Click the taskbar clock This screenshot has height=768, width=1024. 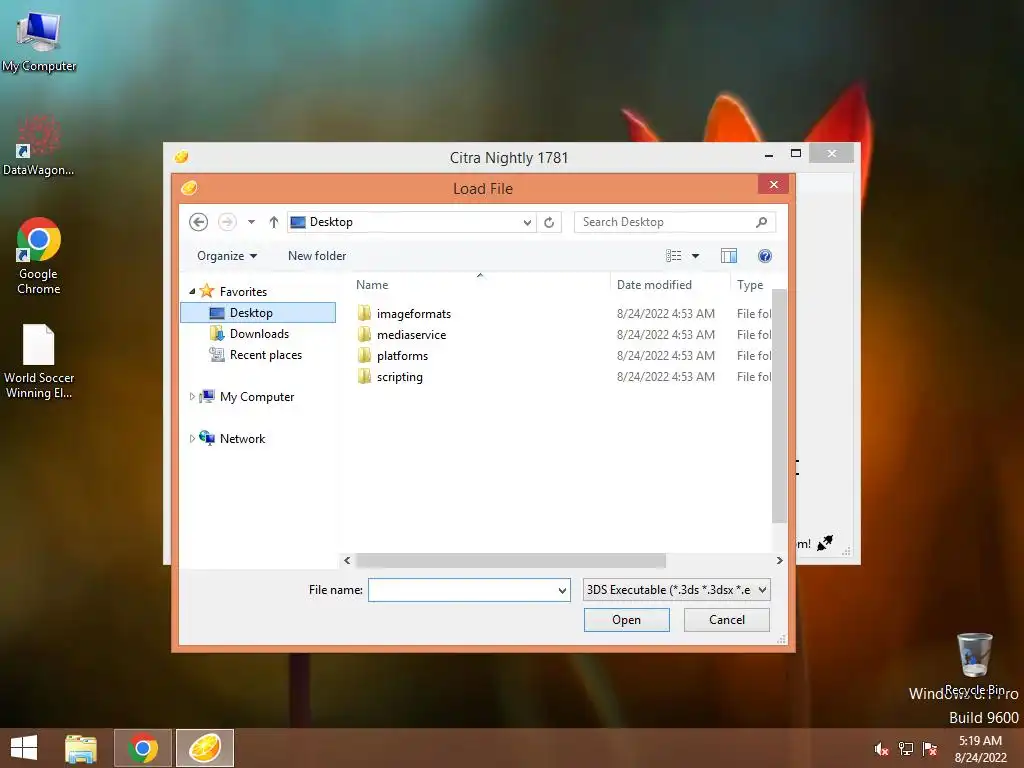(980, 749)
